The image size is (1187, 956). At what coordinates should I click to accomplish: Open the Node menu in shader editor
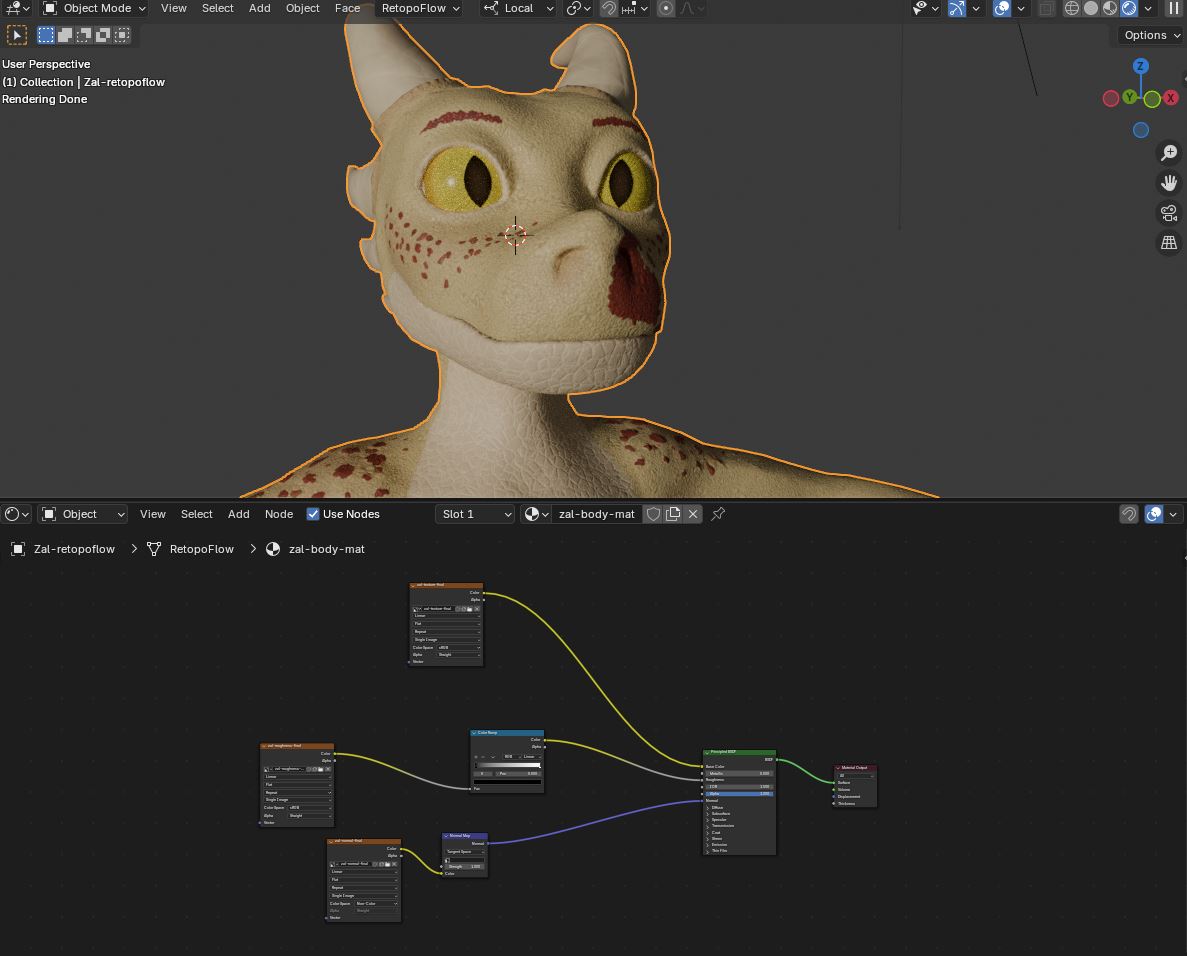click(279, 514)
